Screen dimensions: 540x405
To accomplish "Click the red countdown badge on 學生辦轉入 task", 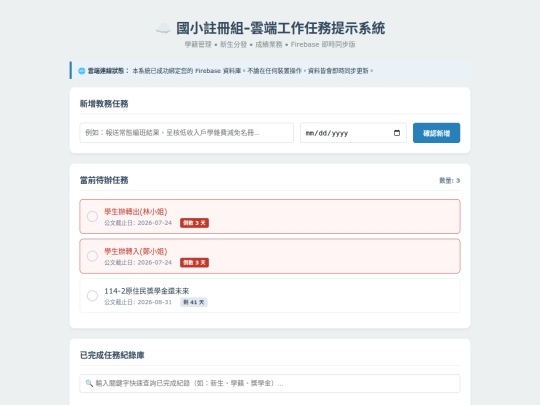I will click(x=194, y=262).
